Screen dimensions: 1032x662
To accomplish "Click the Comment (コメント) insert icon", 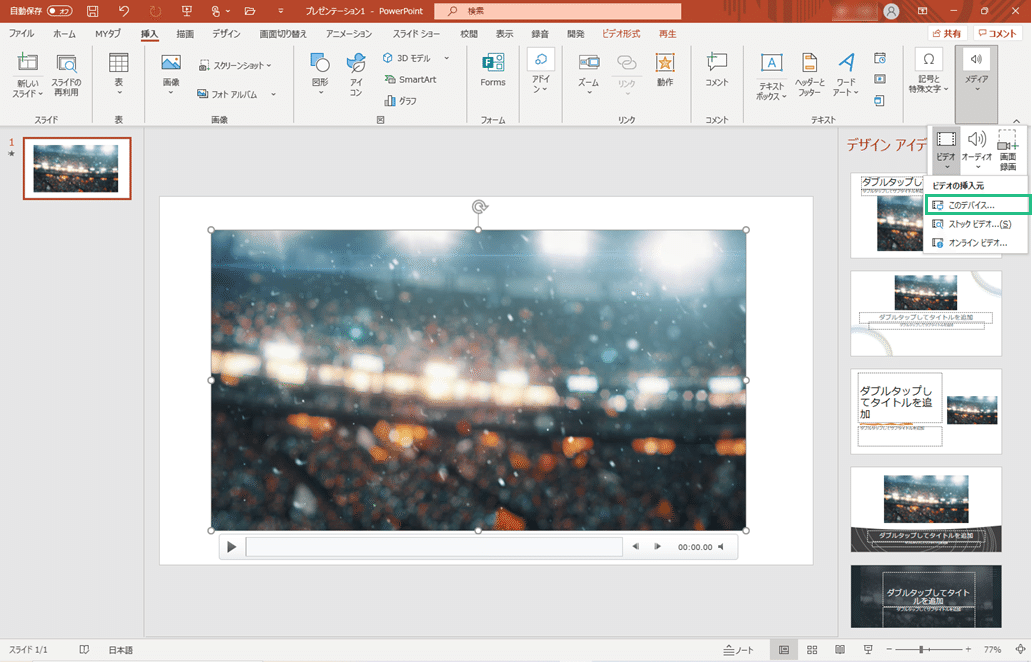I will click(716, 63).
